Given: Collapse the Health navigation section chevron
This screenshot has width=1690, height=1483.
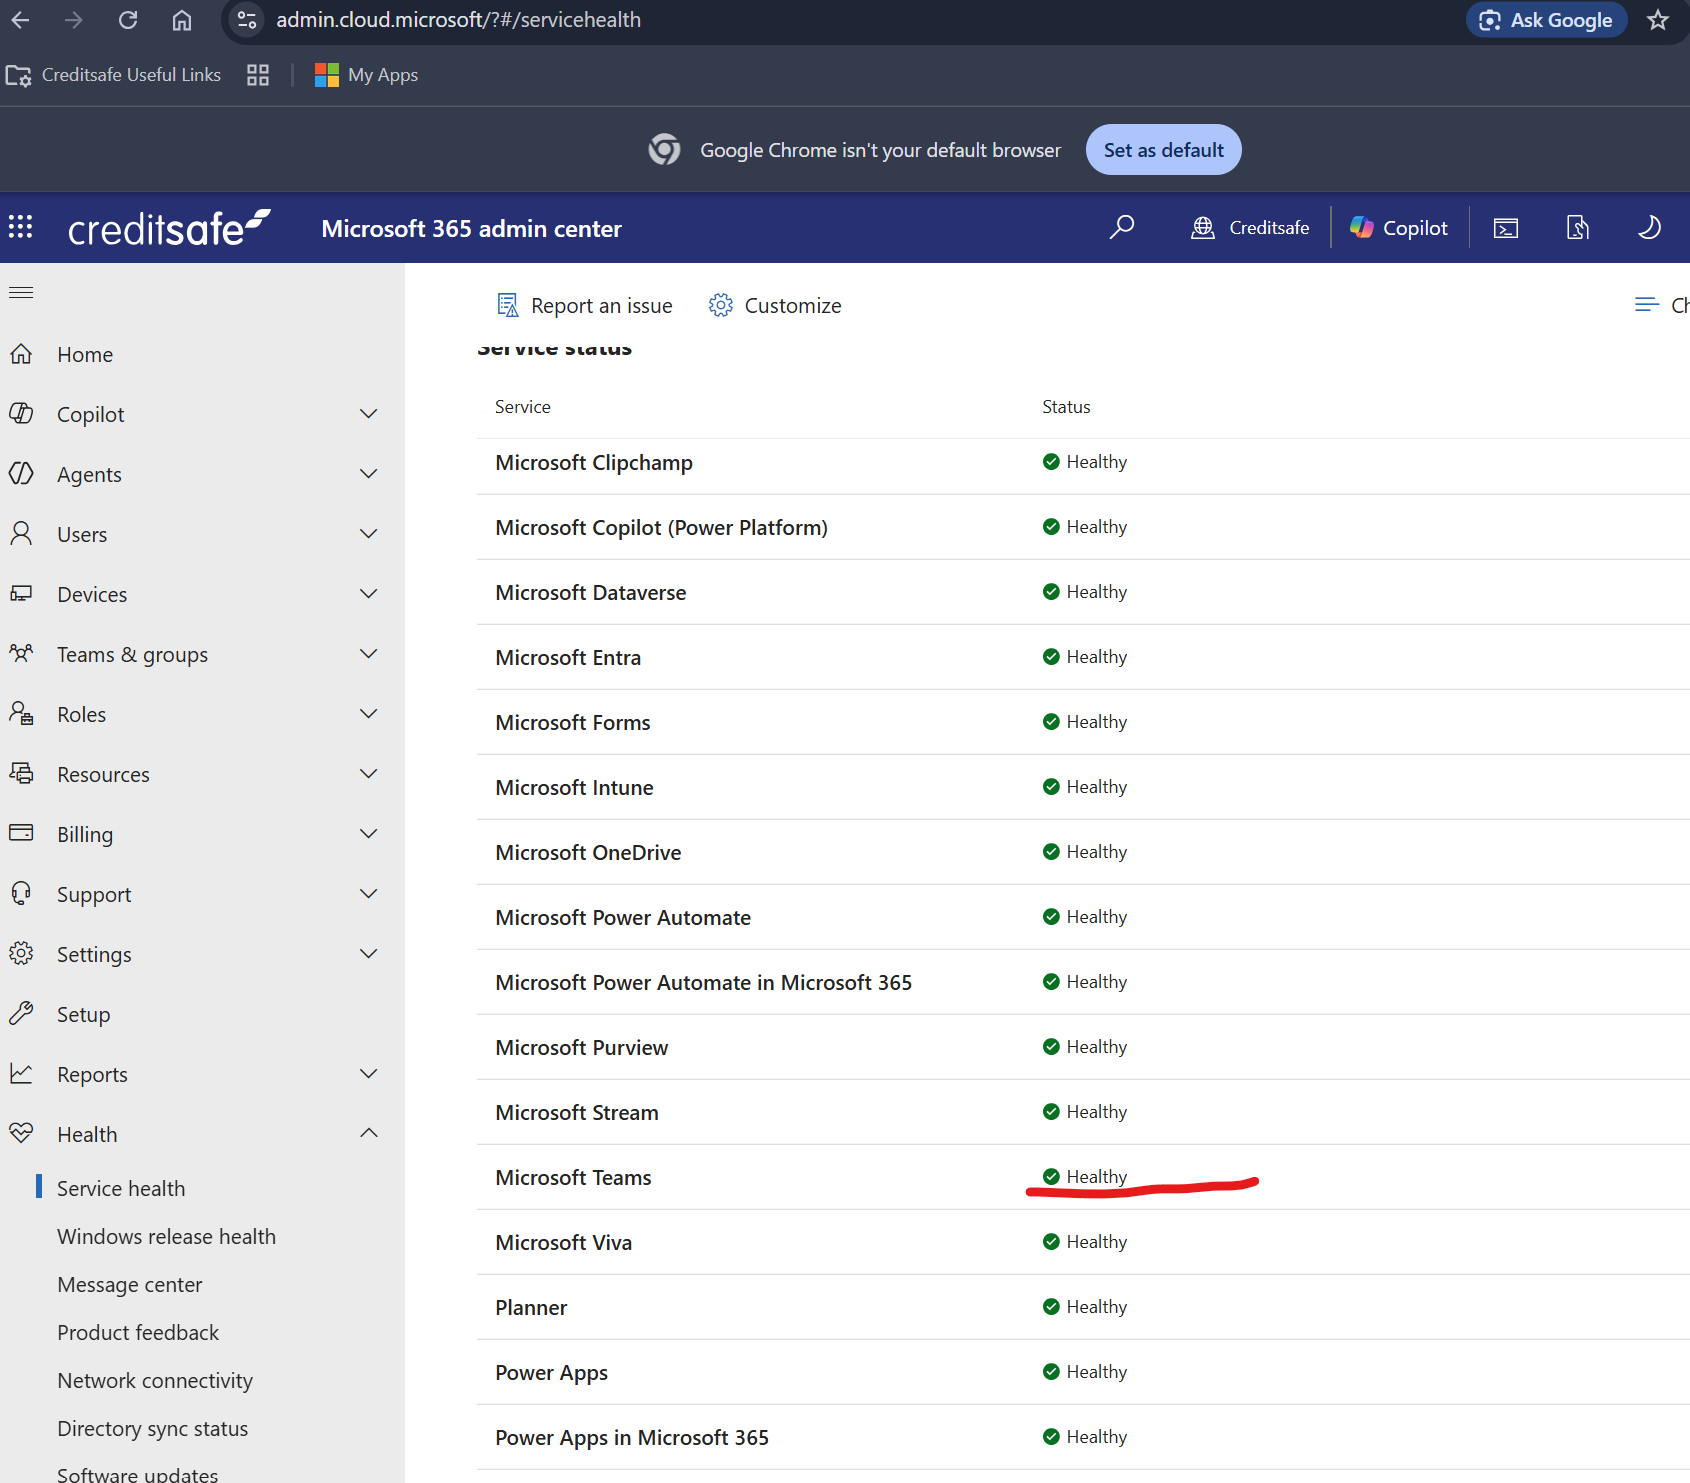Looking at the screenshot, I should pos(369,1133).
